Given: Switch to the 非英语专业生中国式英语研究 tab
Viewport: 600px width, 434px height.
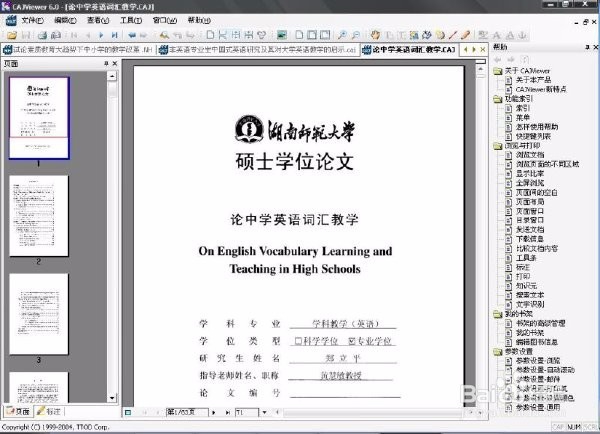Looking at the screenshot, I should coord(258,50).
